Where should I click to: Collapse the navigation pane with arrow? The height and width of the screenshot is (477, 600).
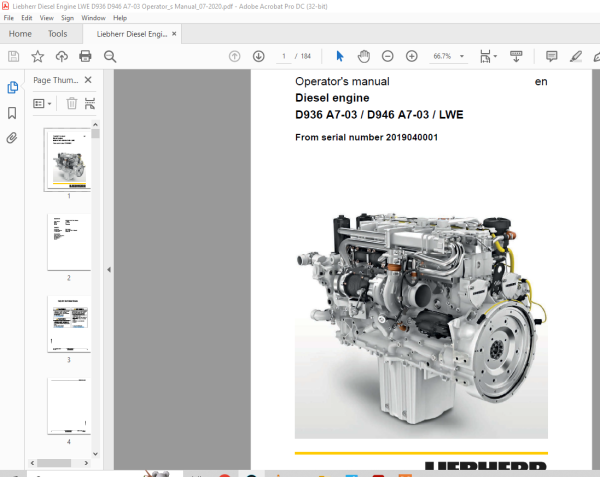point(109,270)
